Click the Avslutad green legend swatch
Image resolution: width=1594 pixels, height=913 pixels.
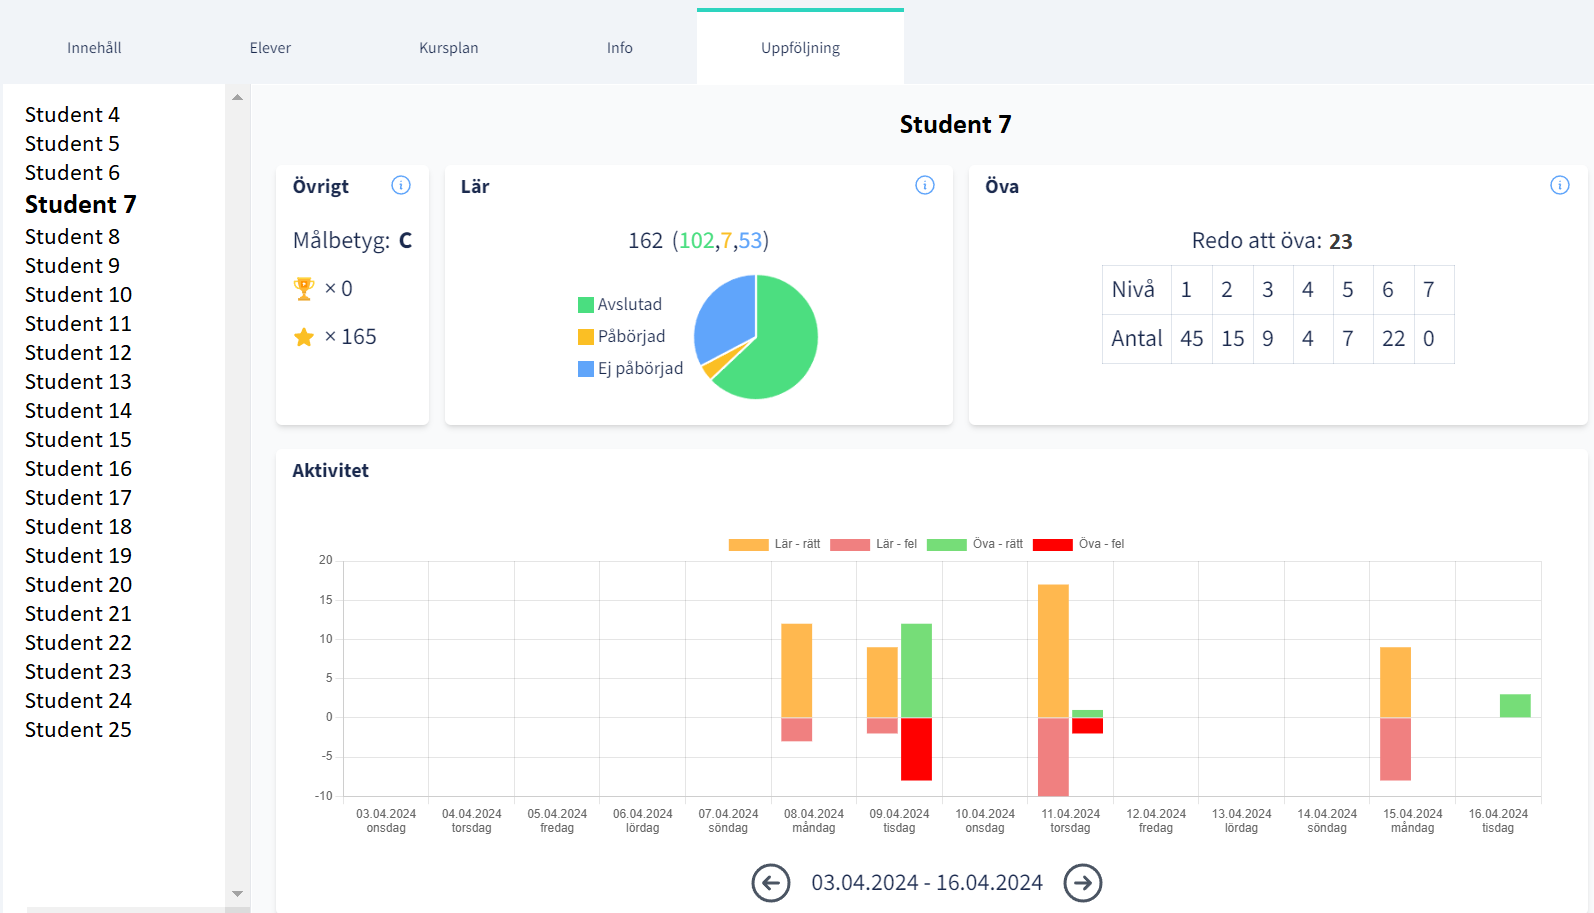586,305
